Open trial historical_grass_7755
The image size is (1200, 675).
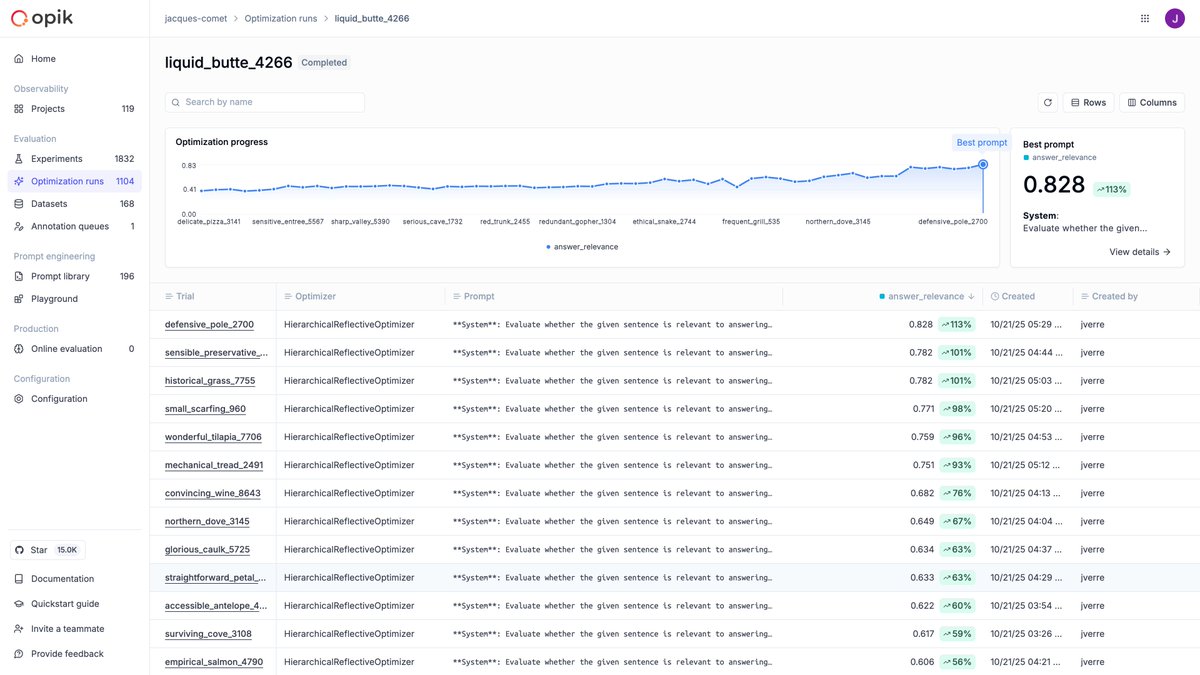coord(210,381)
